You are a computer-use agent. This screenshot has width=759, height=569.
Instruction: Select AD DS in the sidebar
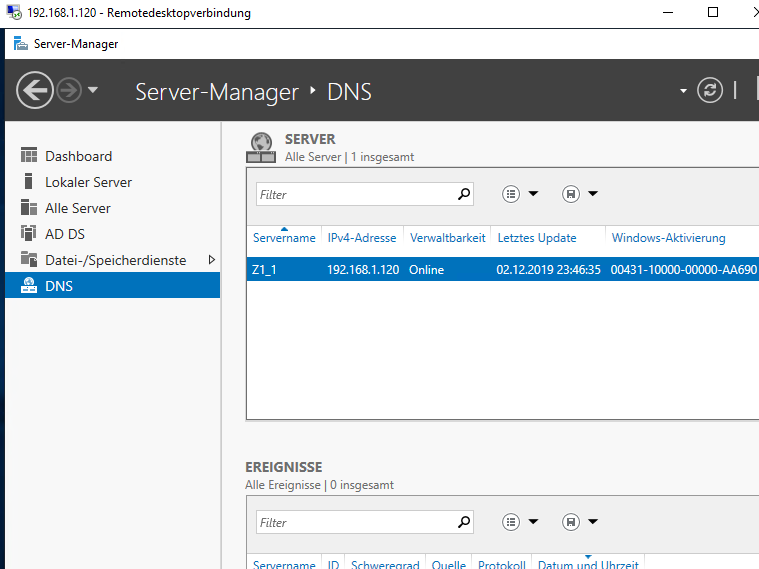(x=65, y=234)
